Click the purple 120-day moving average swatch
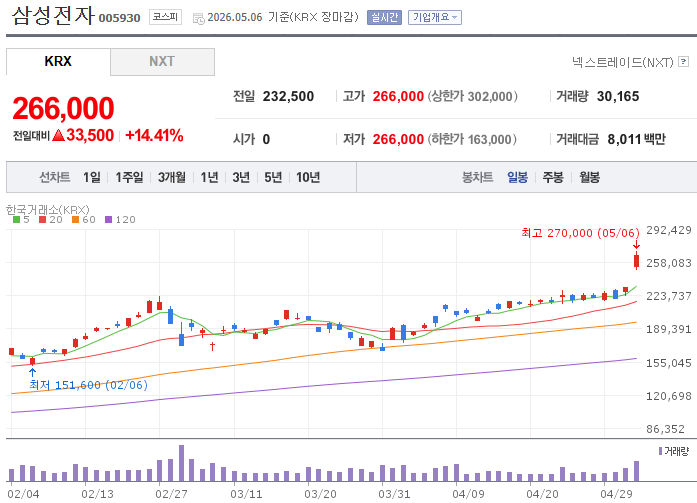 tap(108, 220)
